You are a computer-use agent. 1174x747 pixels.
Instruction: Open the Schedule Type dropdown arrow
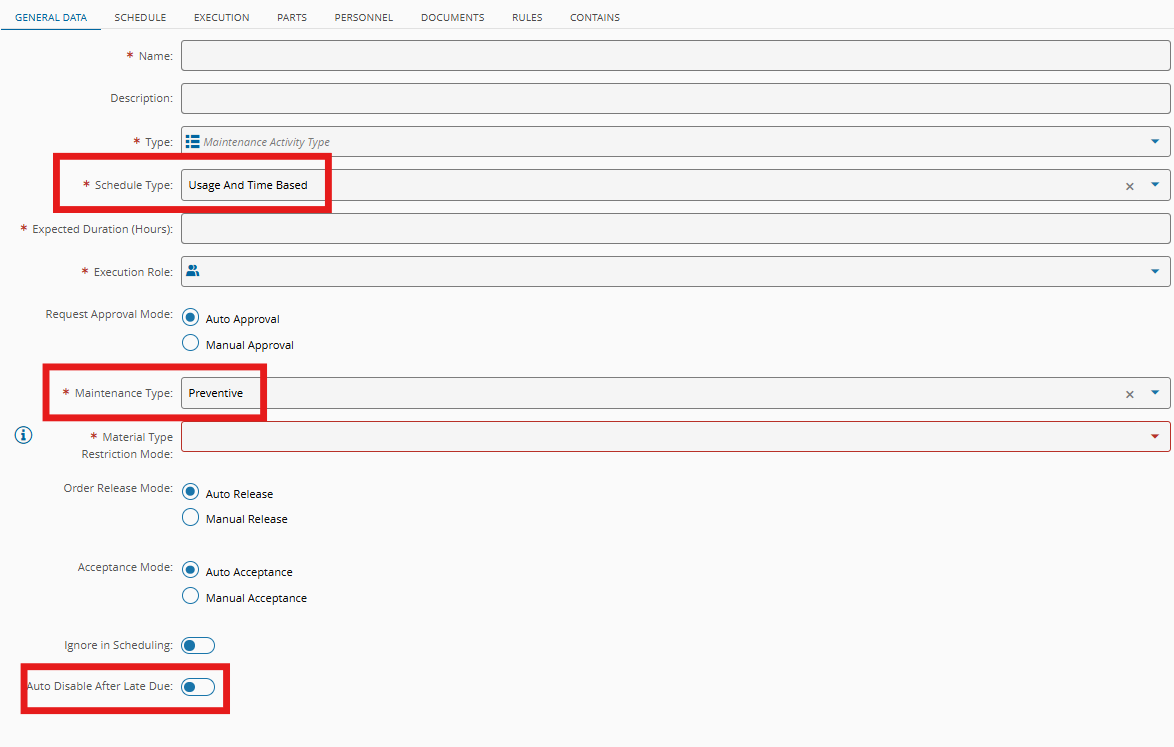point(1155,184)
